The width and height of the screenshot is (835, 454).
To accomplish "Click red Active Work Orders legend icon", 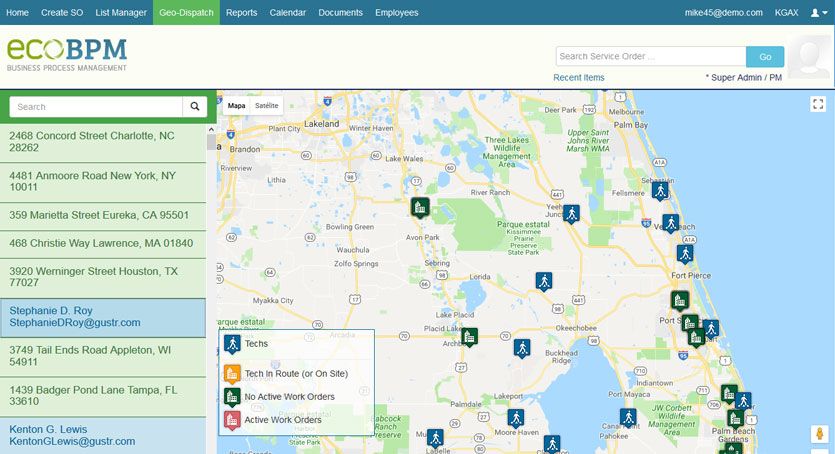I will [232, 420].
